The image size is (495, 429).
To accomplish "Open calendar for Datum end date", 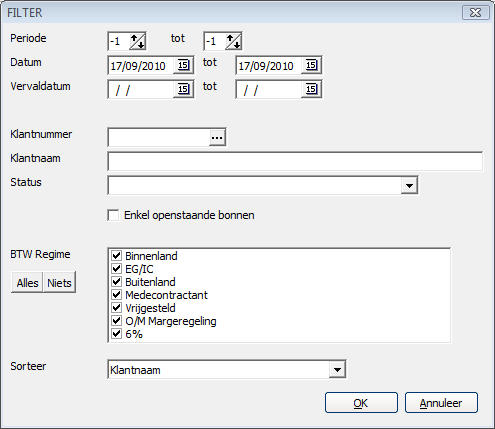I will [x=311, y=65].
